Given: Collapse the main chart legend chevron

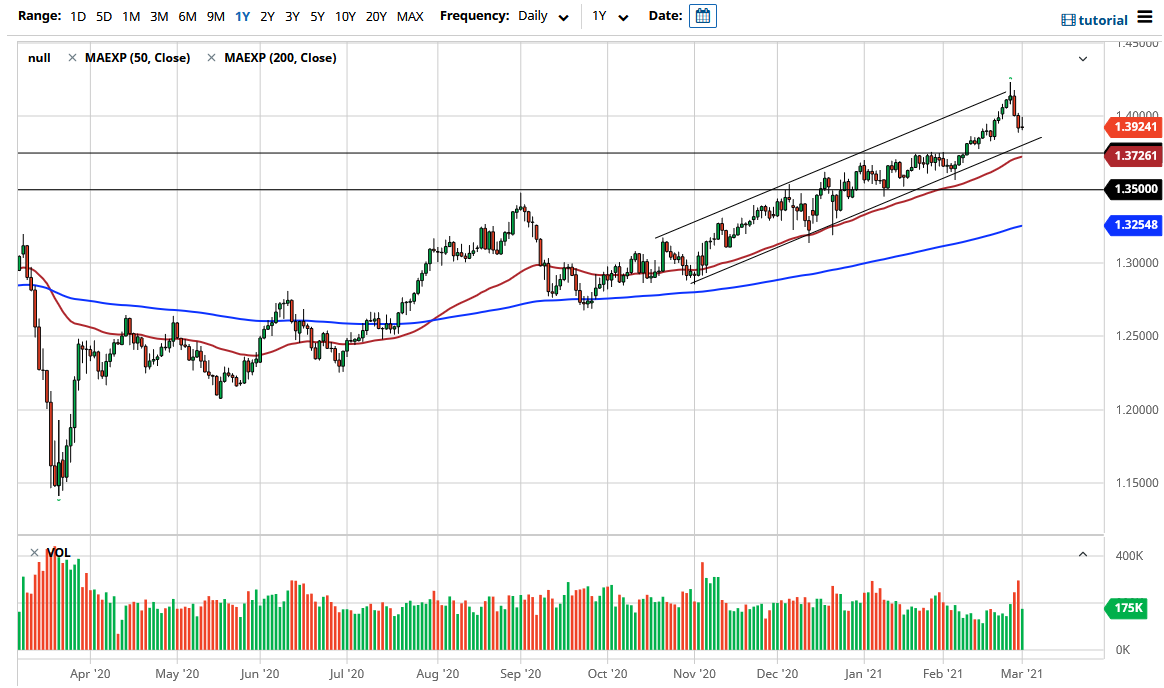Looking at the screenshot, I should (x=1082, y=59).
